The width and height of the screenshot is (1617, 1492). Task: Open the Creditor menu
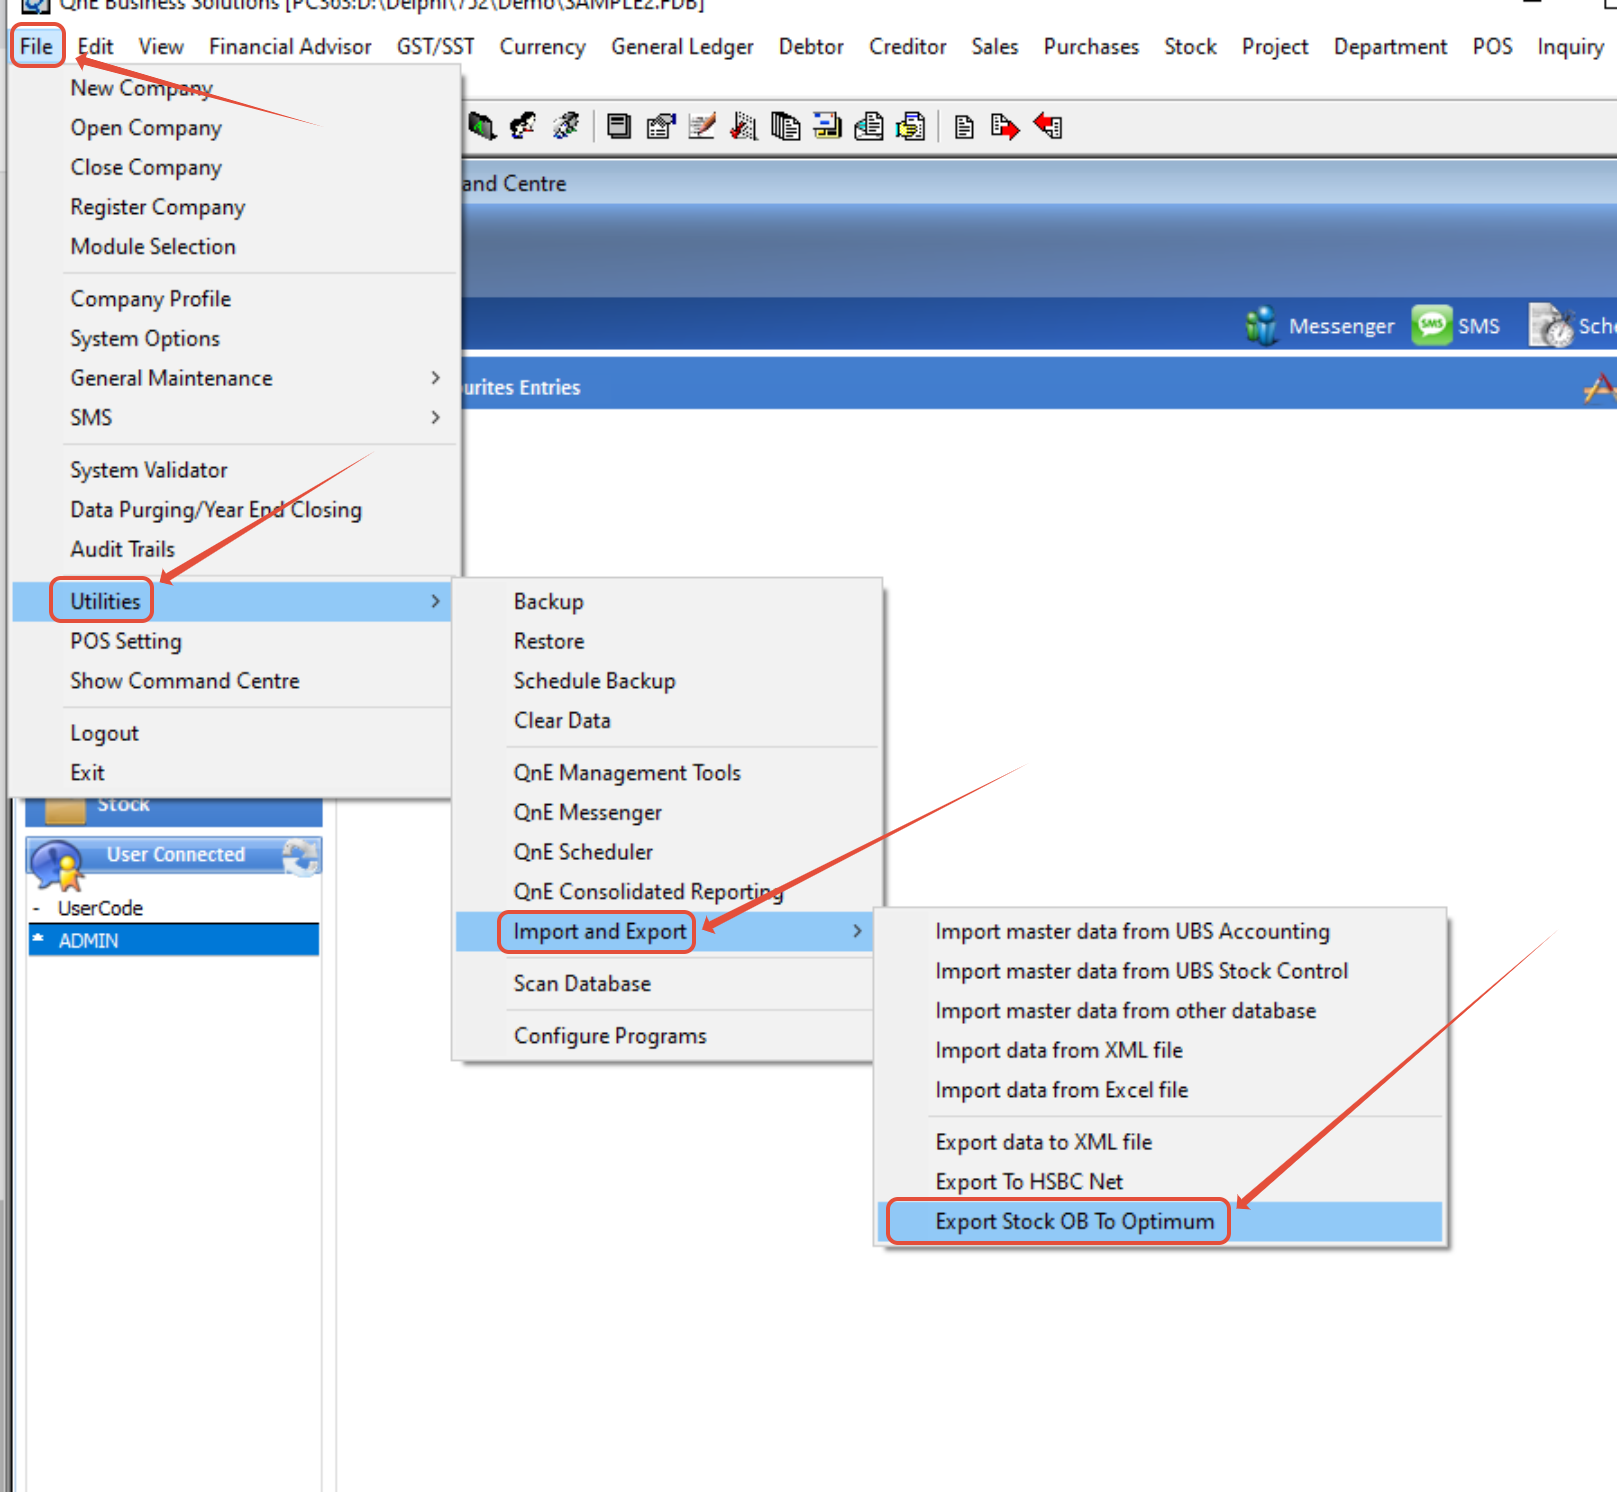[x=907, y=46]
